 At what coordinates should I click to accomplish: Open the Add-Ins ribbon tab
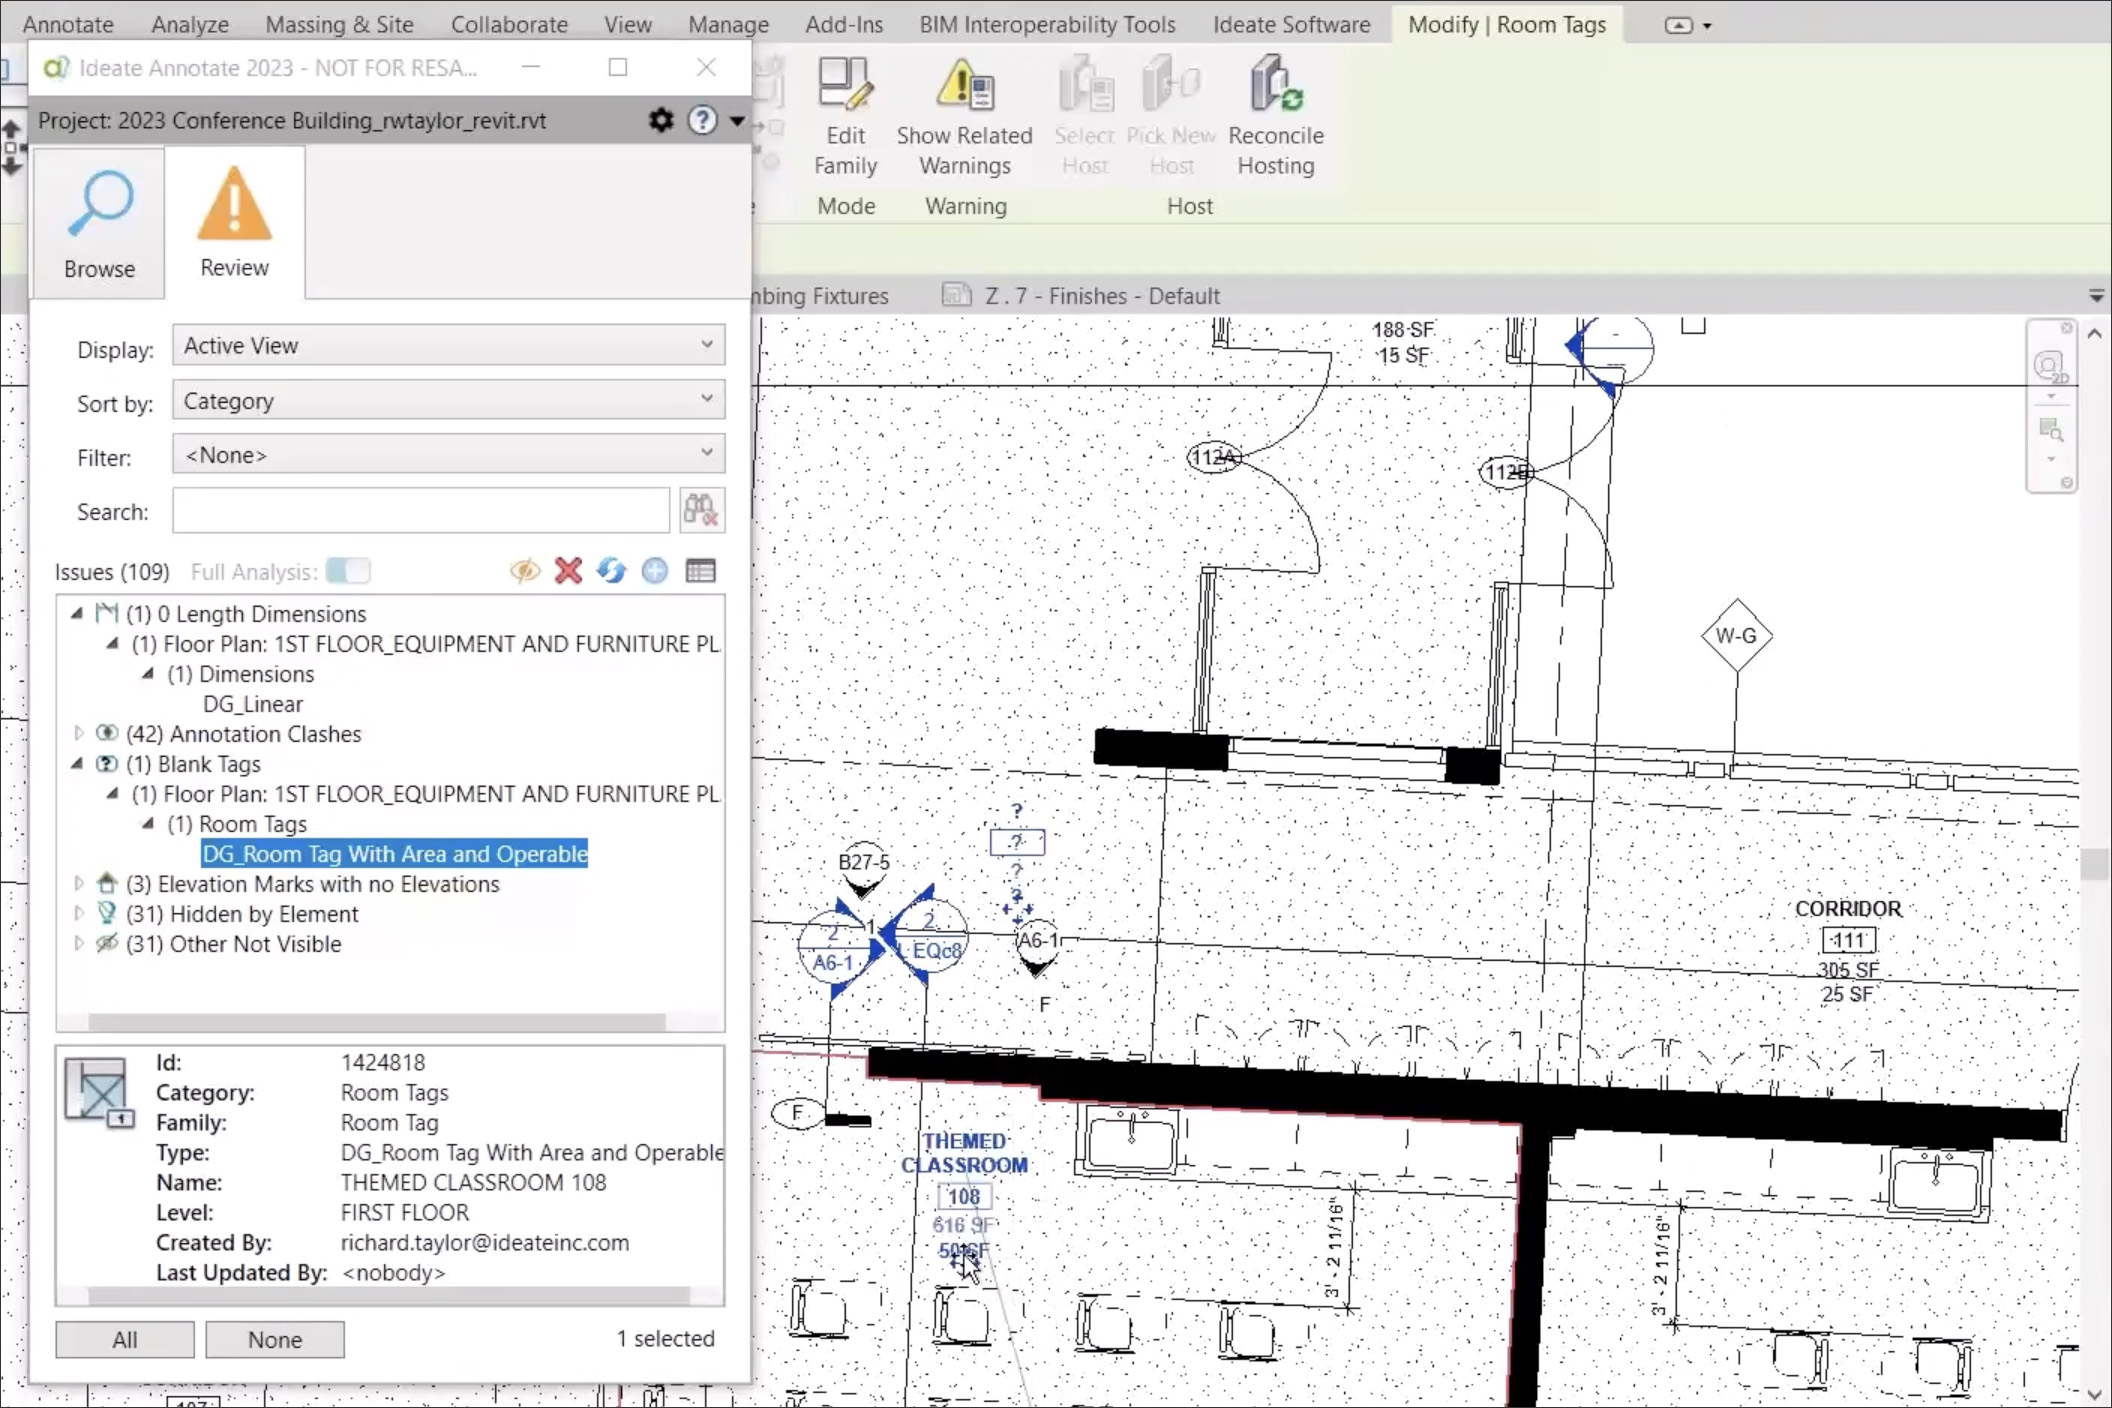[x=844, y=24]
